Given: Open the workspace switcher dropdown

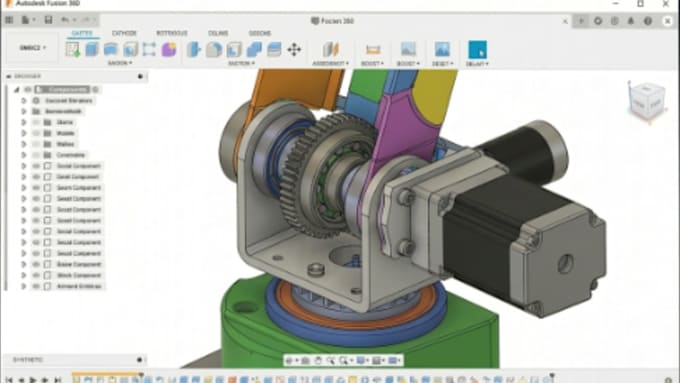Looking at the screenshot, I should tap(33, 48).
